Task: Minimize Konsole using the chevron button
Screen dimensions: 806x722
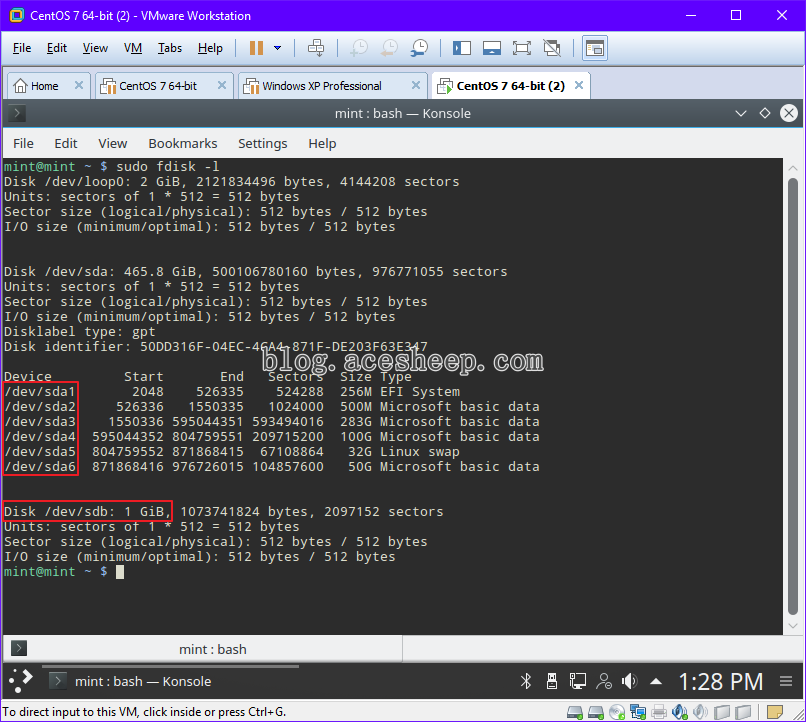Action: (741, 113)
